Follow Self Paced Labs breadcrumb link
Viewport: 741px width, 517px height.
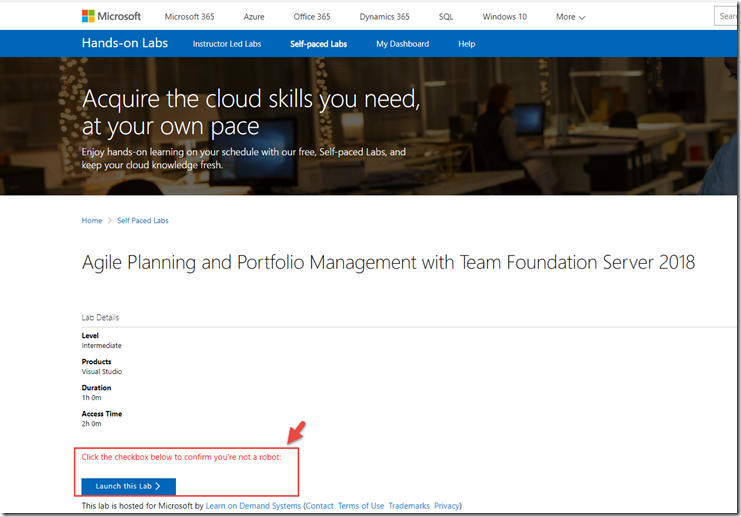coord(143,221)
